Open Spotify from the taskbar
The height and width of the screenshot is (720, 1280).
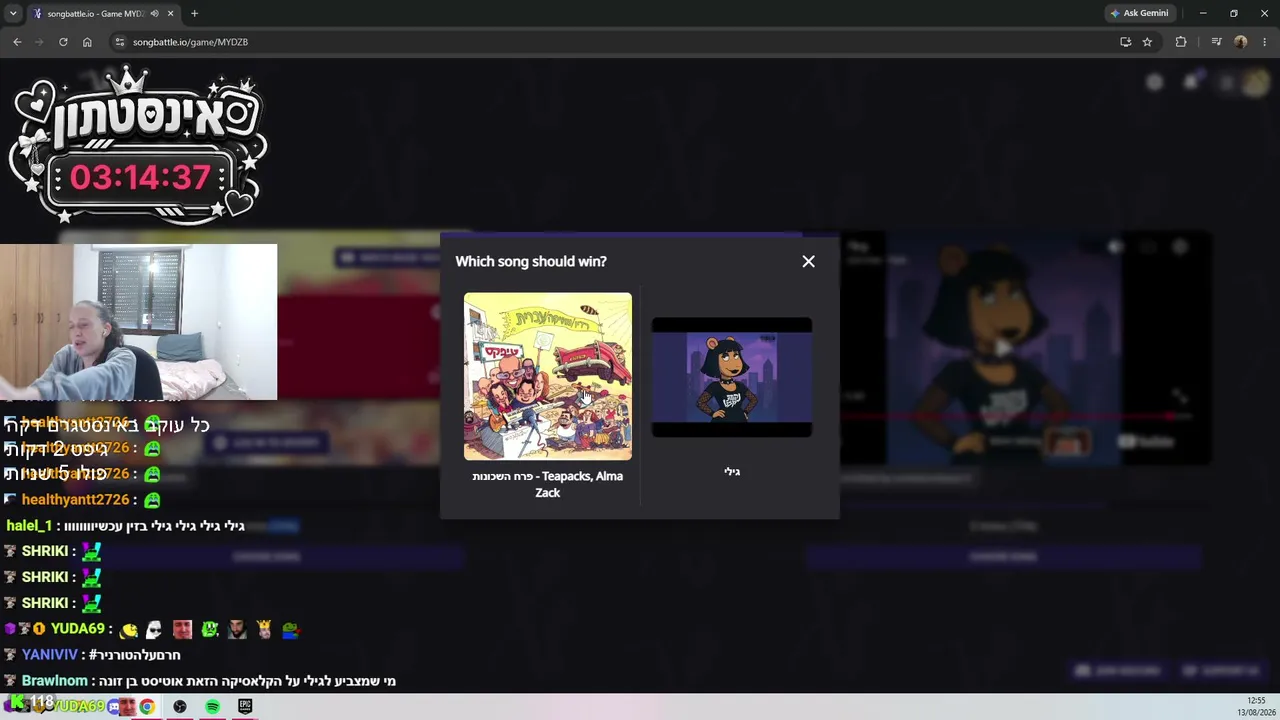(x=213, y=706)
